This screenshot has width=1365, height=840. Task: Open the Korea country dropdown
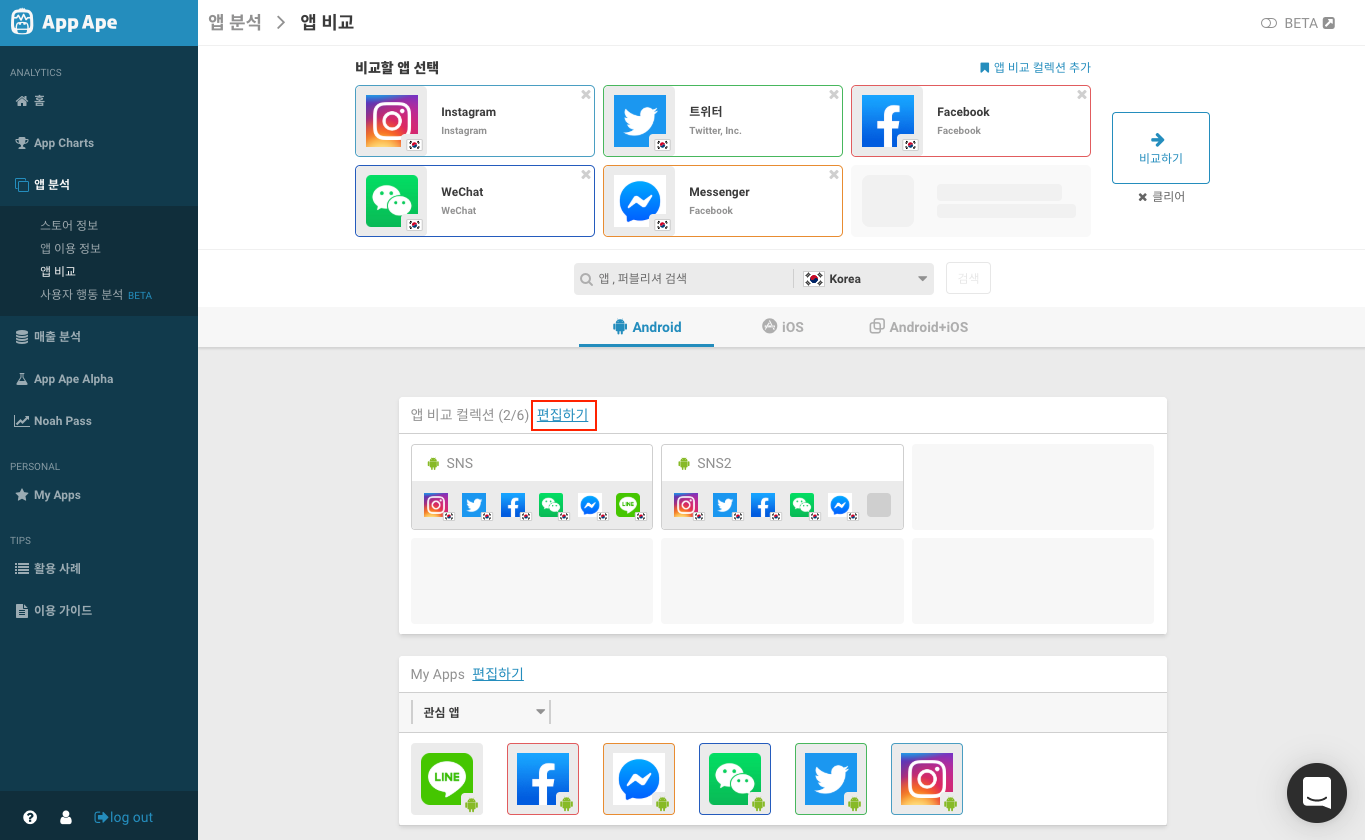[x=864, y=279]
